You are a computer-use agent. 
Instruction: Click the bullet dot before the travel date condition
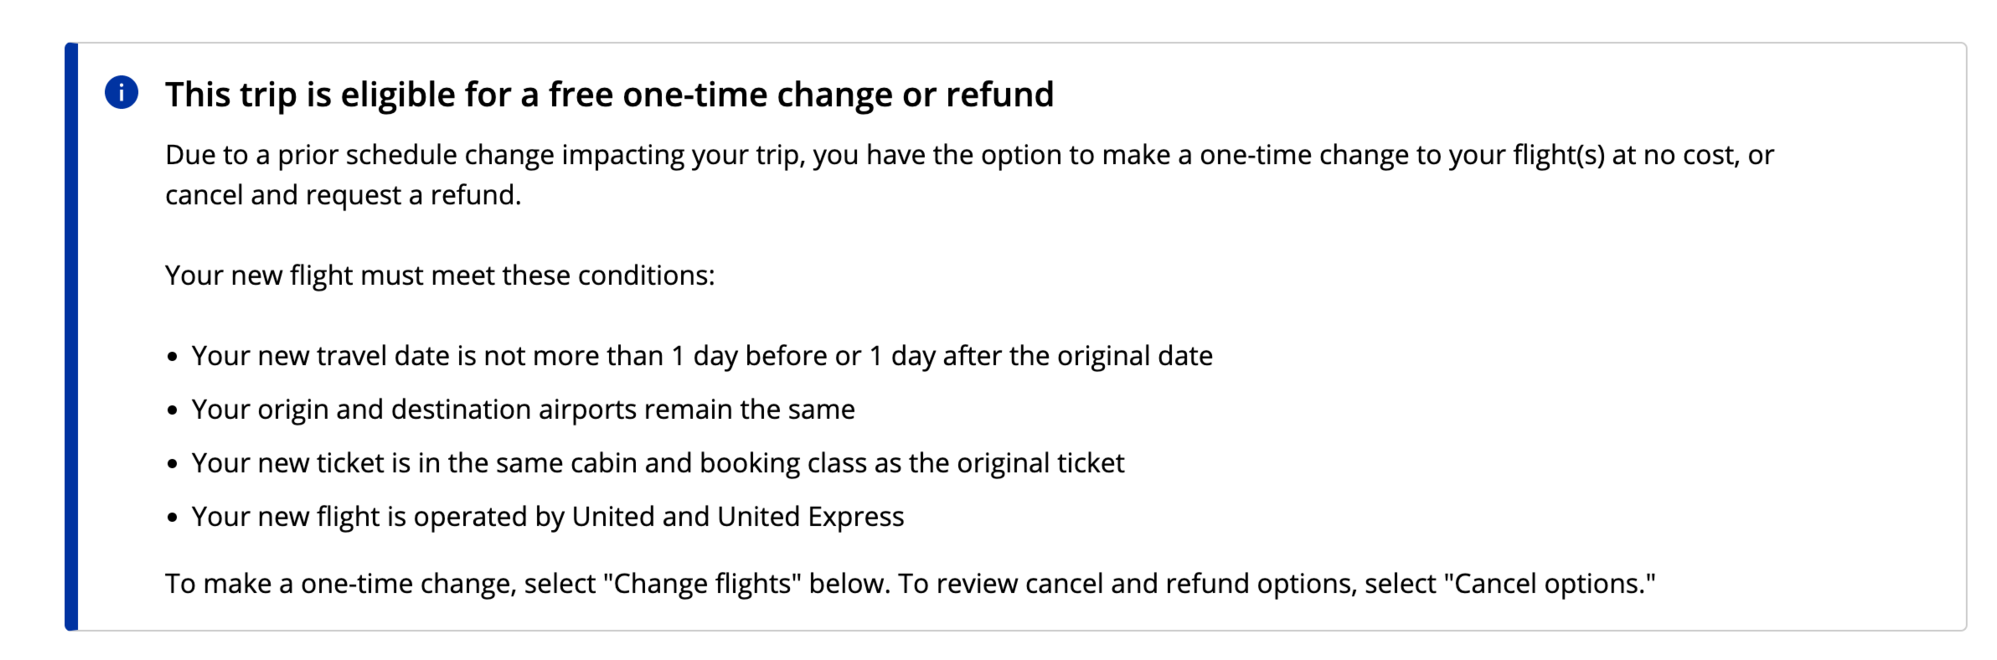pos(173,357)
